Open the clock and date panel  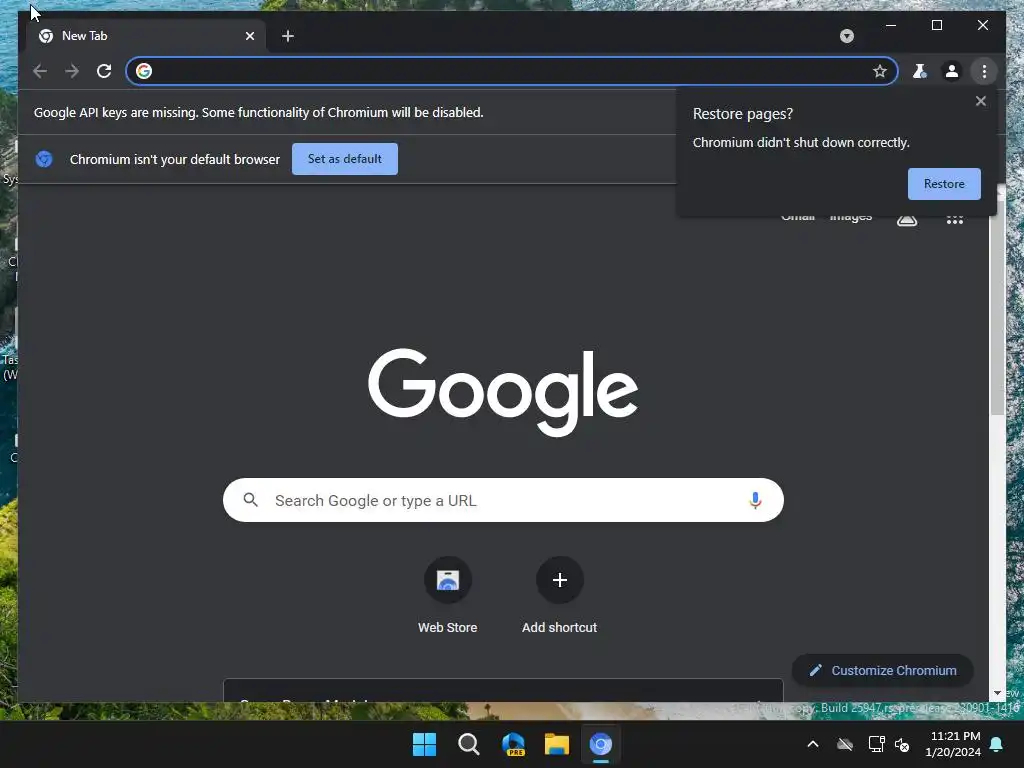pyautogui.click(x=953, y=744)
